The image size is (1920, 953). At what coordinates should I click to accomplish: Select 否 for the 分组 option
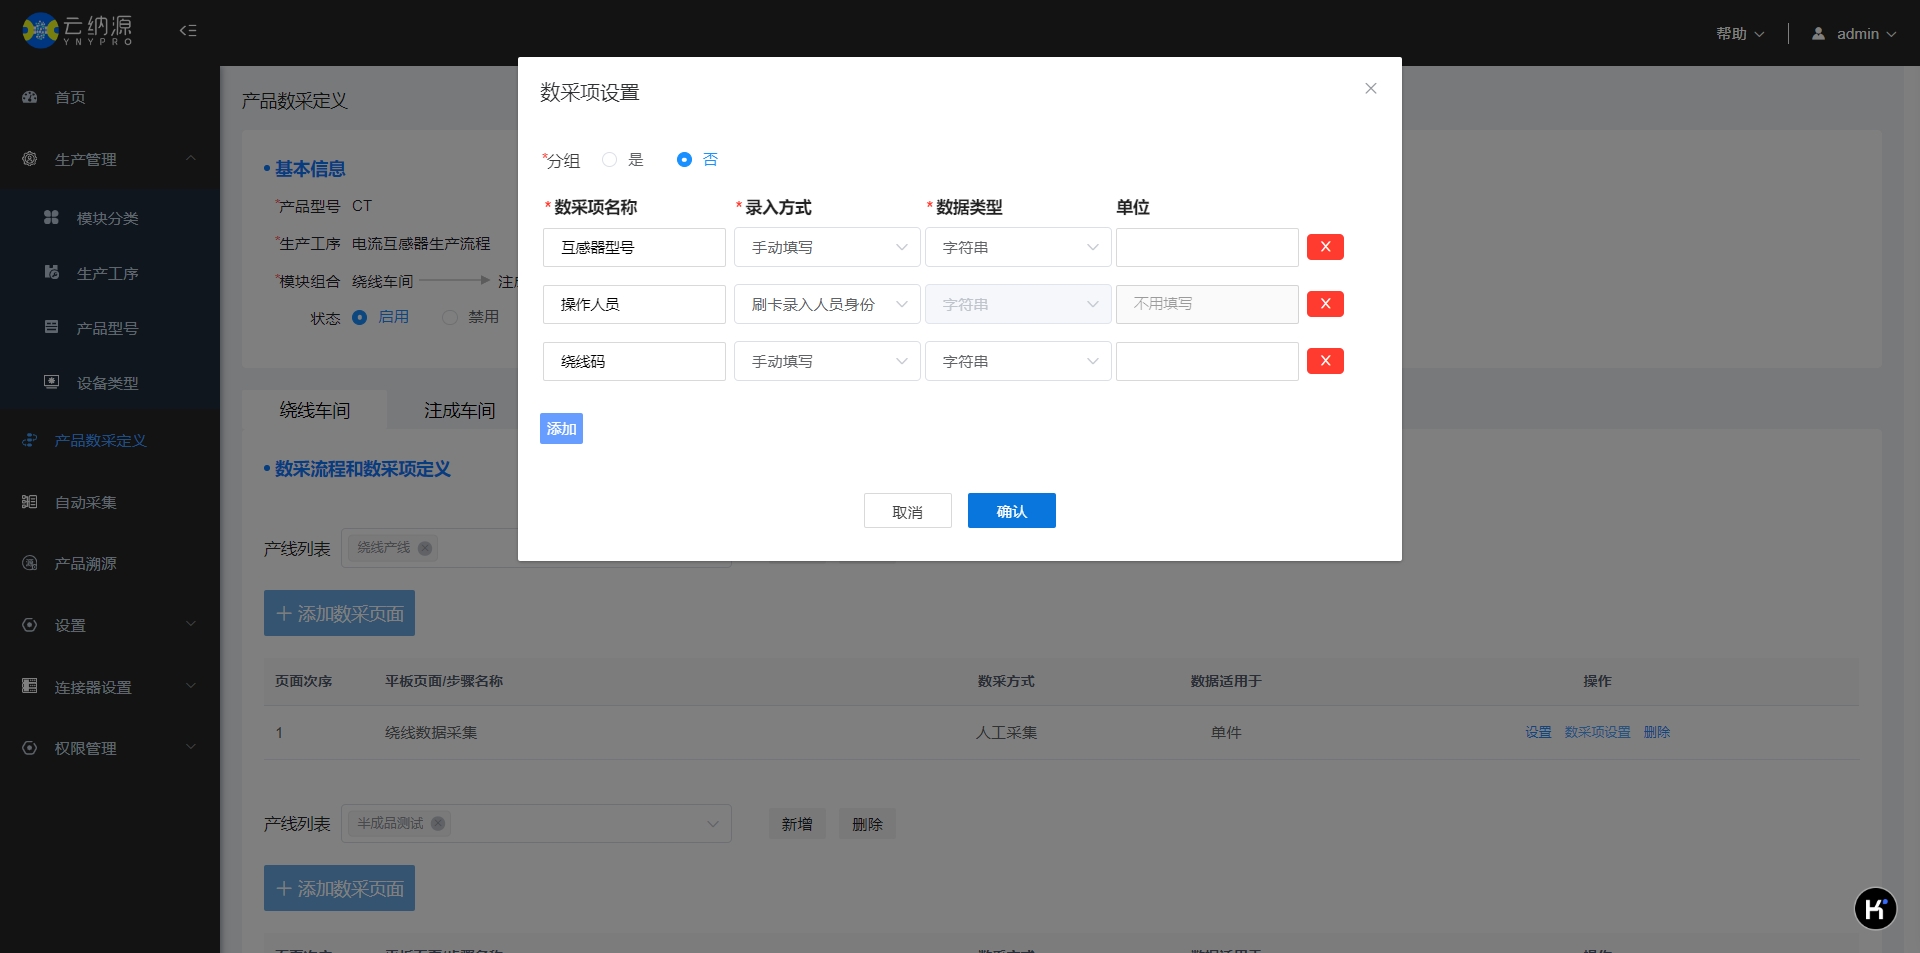click(684, 160)
